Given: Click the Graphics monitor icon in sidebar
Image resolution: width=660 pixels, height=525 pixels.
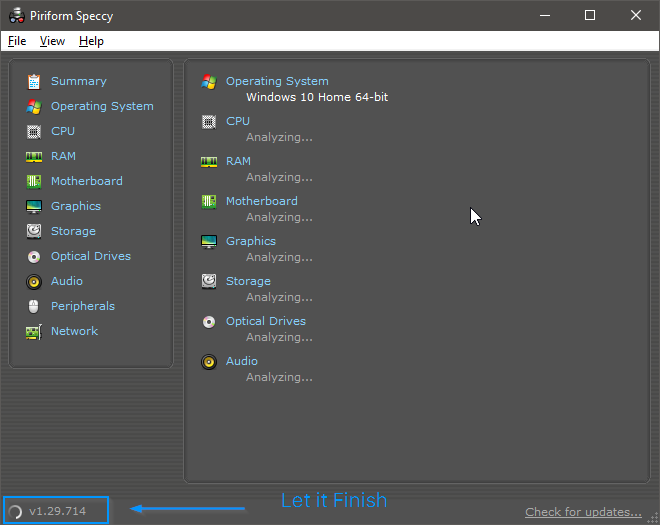Looking at the screenshot, I should [x=34, y=206].
